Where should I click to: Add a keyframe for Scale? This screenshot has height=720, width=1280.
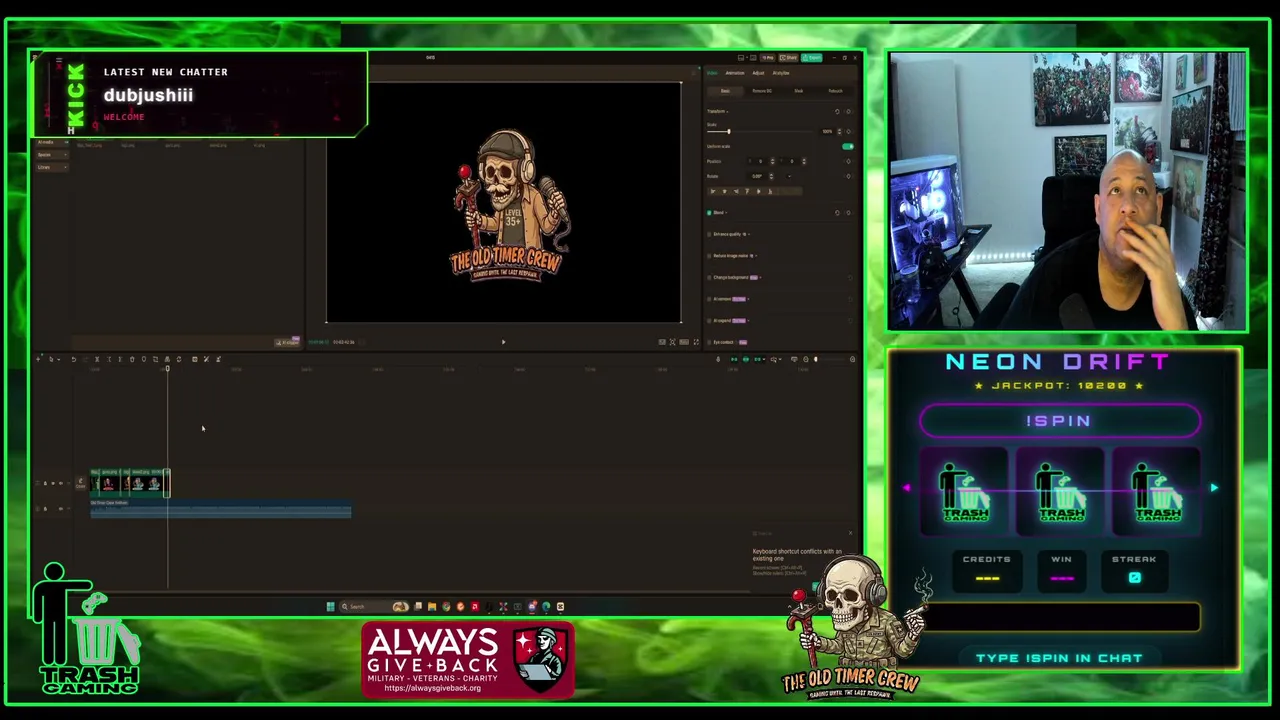[848, 131]
